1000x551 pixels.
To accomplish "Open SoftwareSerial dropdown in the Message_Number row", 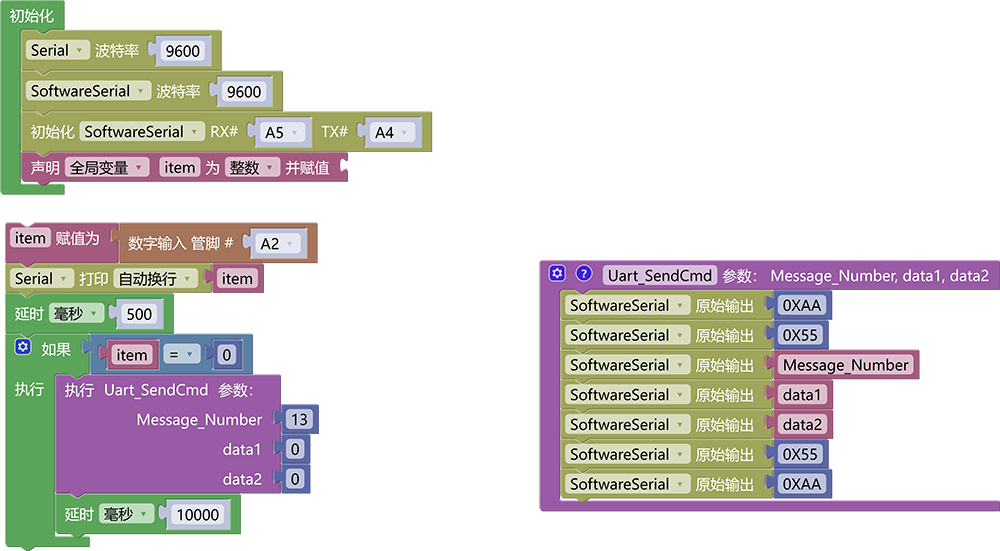I will [628, 365].
